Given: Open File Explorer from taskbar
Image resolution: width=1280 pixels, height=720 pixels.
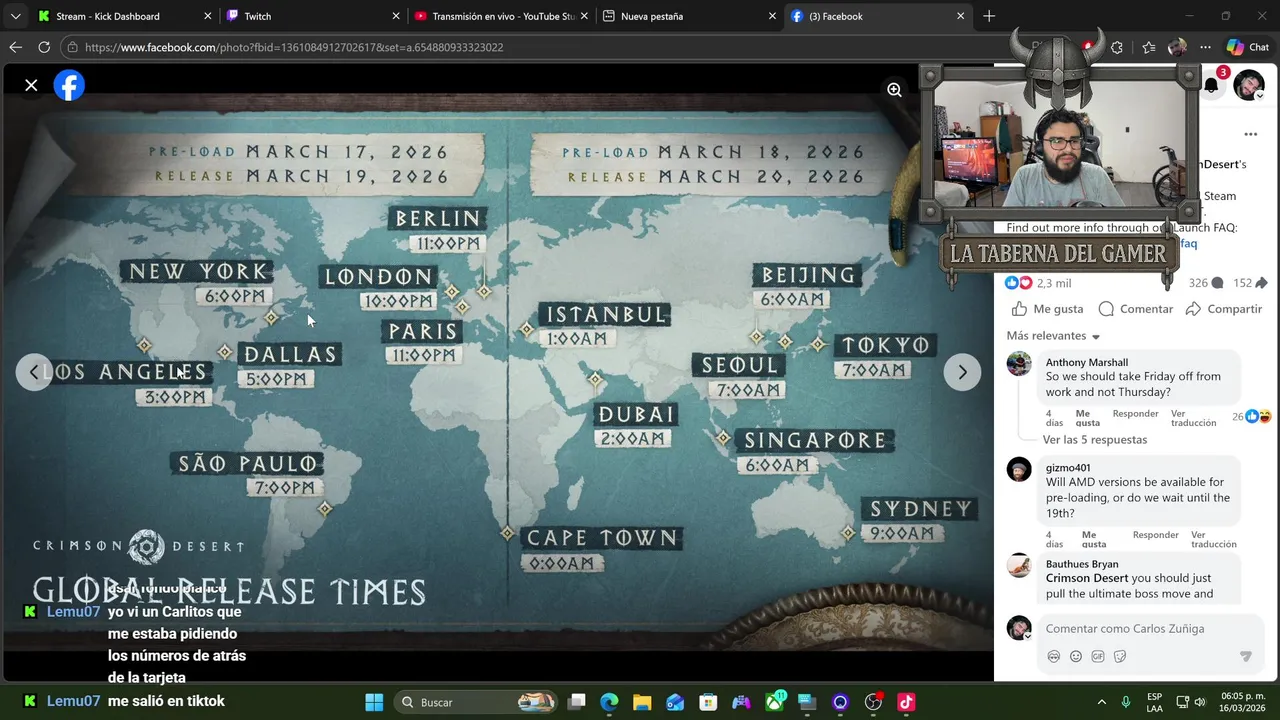Looking at the screenshot, I should (641, 702).
